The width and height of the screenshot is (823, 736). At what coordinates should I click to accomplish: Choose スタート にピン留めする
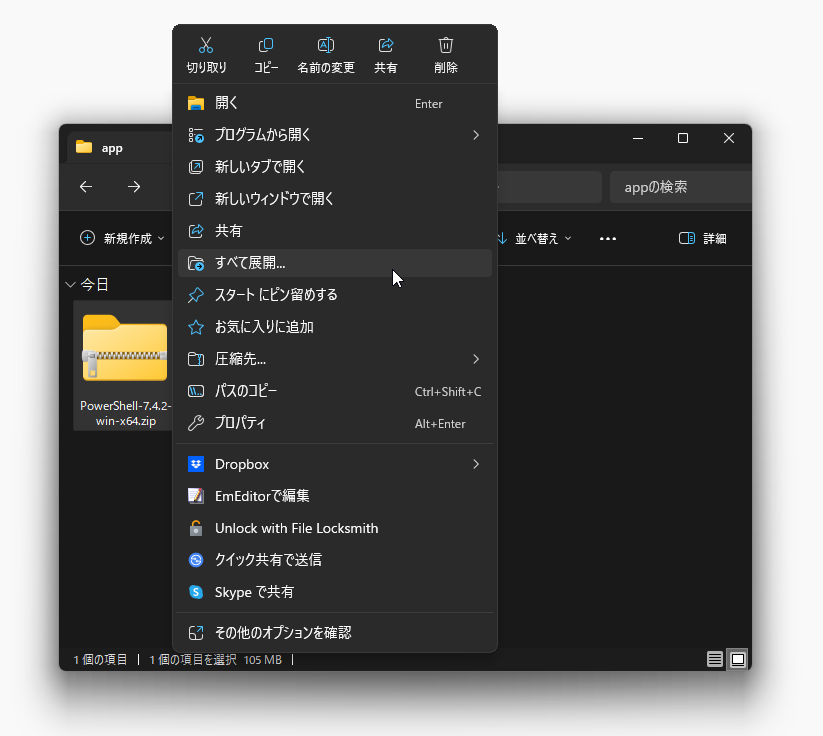(335, 295)
